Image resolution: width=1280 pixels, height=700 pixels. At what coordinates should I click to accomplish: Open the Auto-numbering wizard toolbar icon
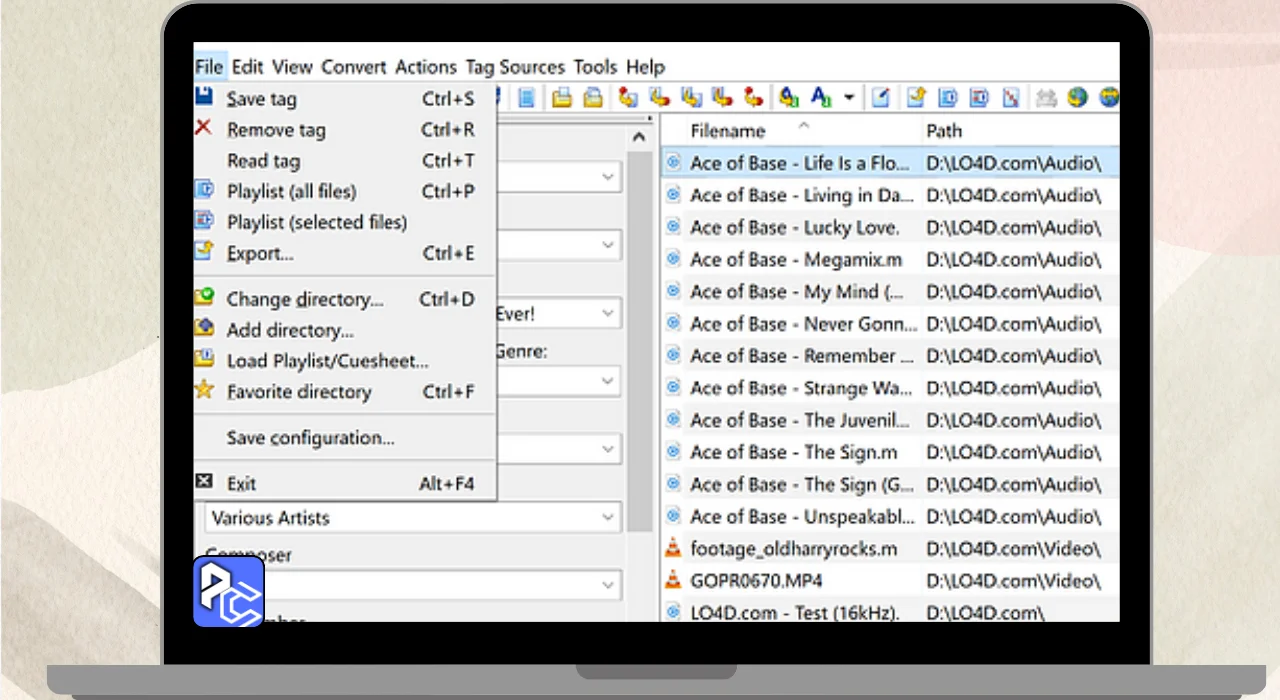(881, 97)
